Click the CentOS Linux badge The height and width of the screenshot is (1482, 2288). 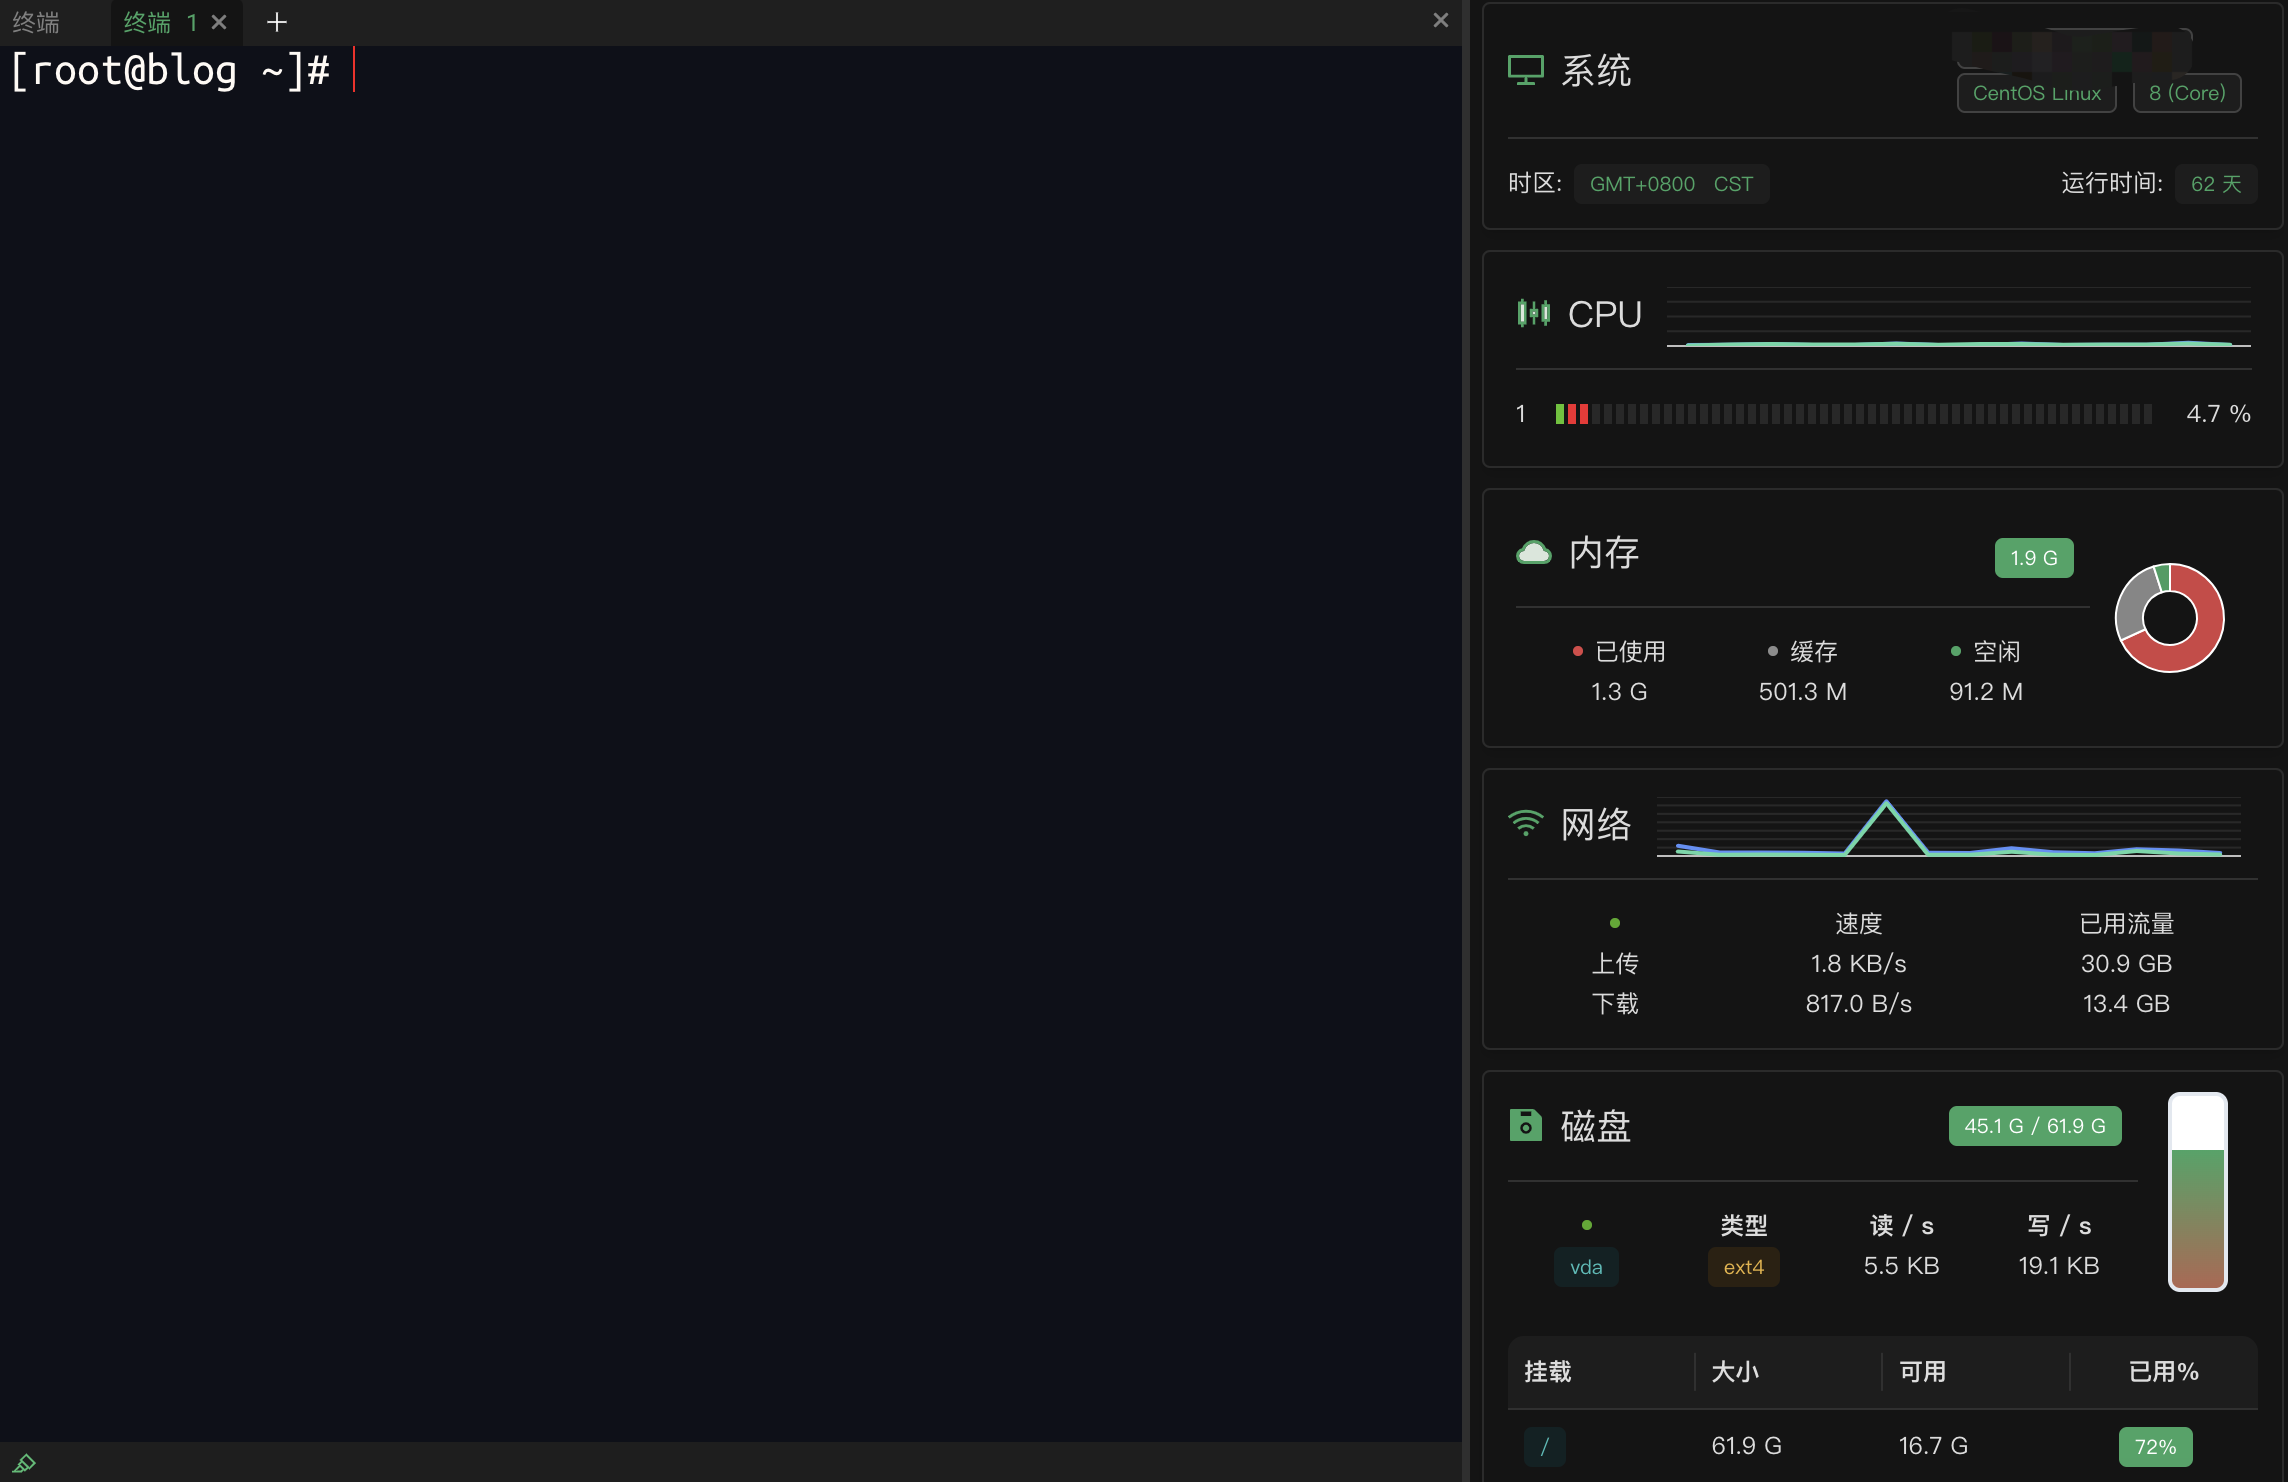2036,93
